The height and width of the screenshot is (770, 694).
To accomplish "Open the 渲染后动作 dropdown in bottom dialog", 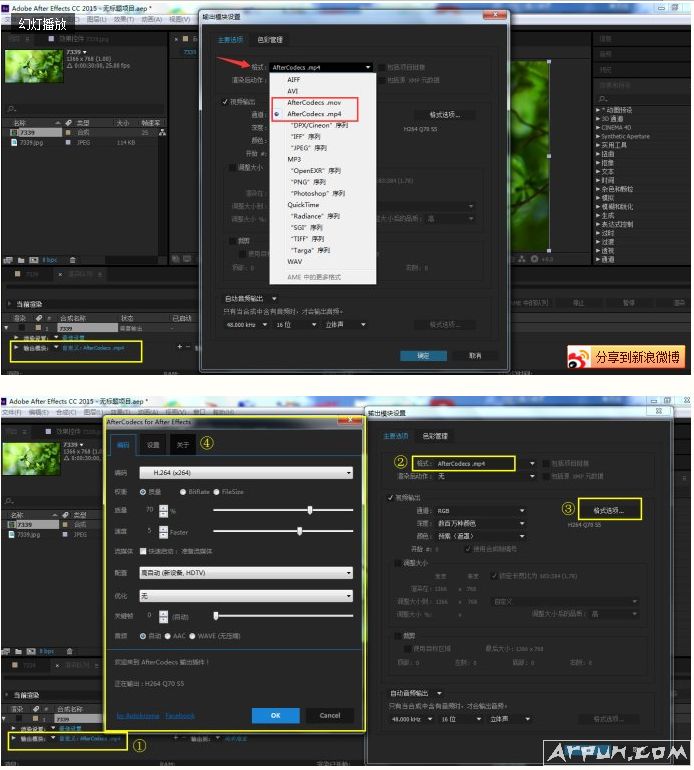I will tap(485, 476).
